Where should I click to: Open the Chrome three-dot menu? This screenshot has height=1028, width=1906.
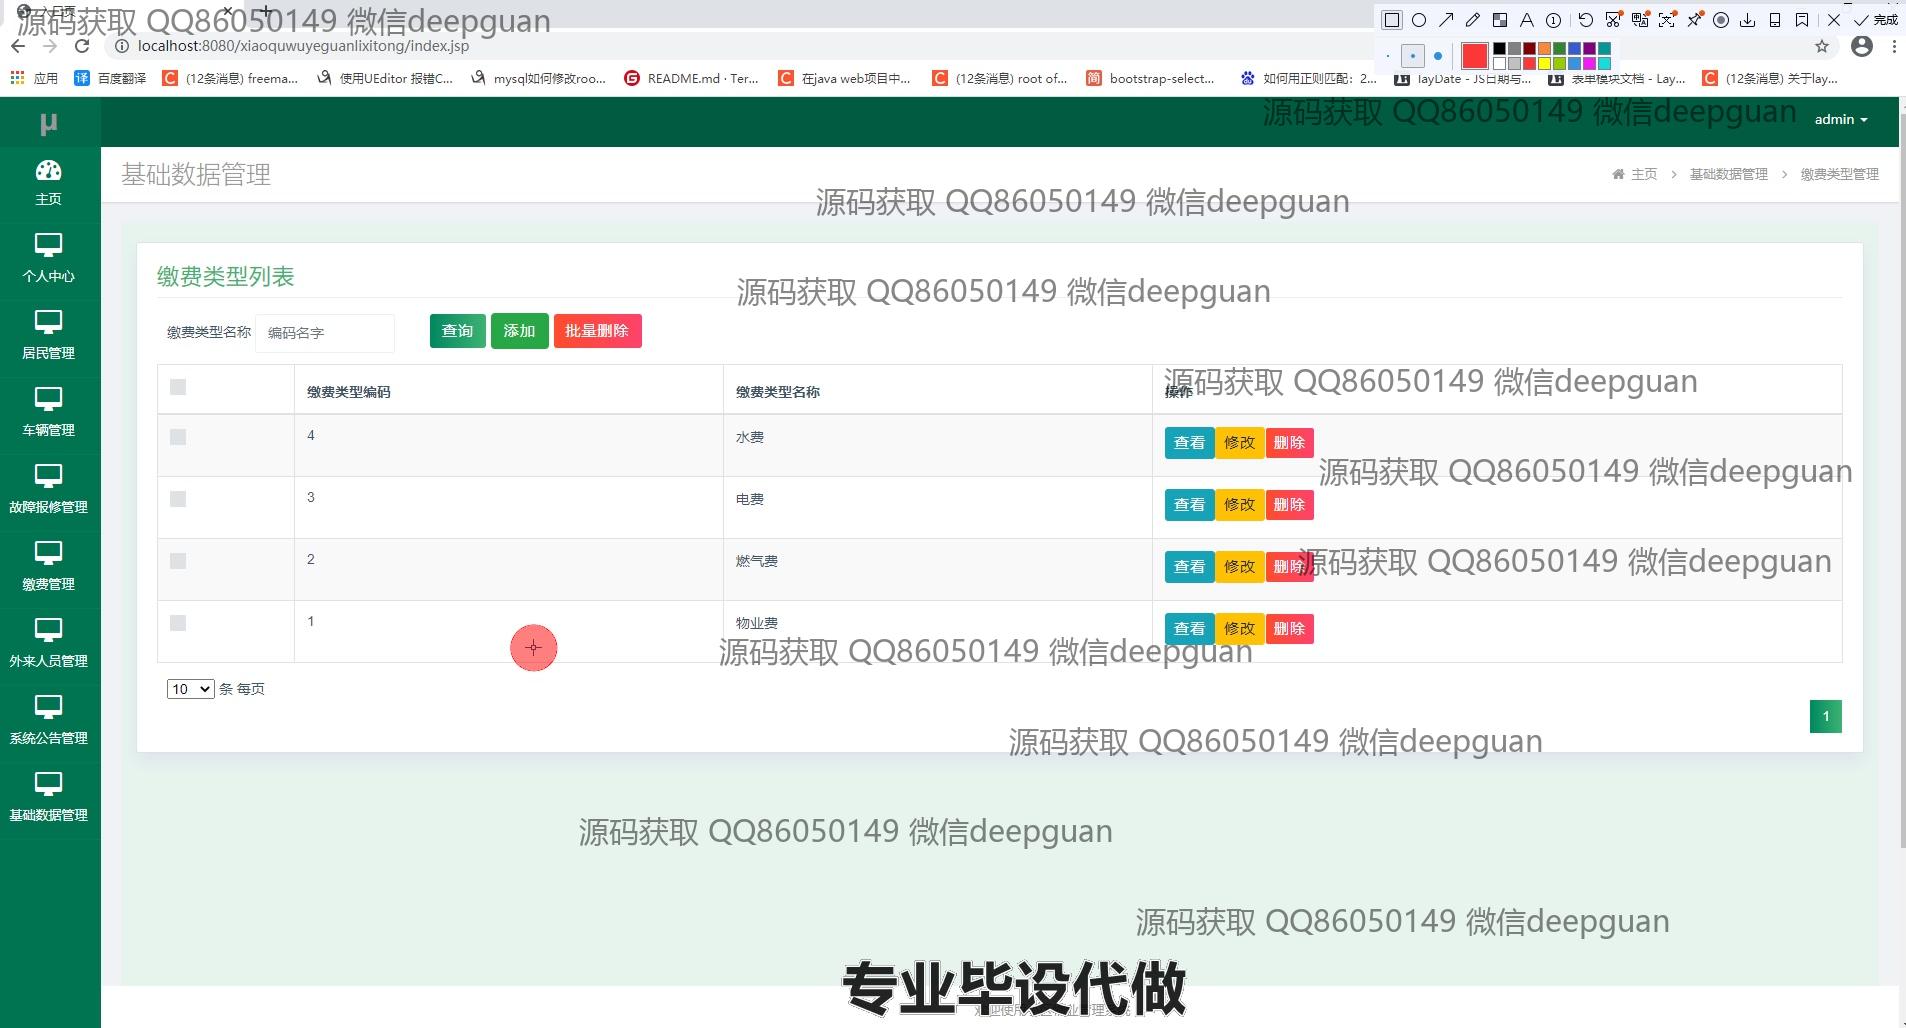tap(1894, 46)
